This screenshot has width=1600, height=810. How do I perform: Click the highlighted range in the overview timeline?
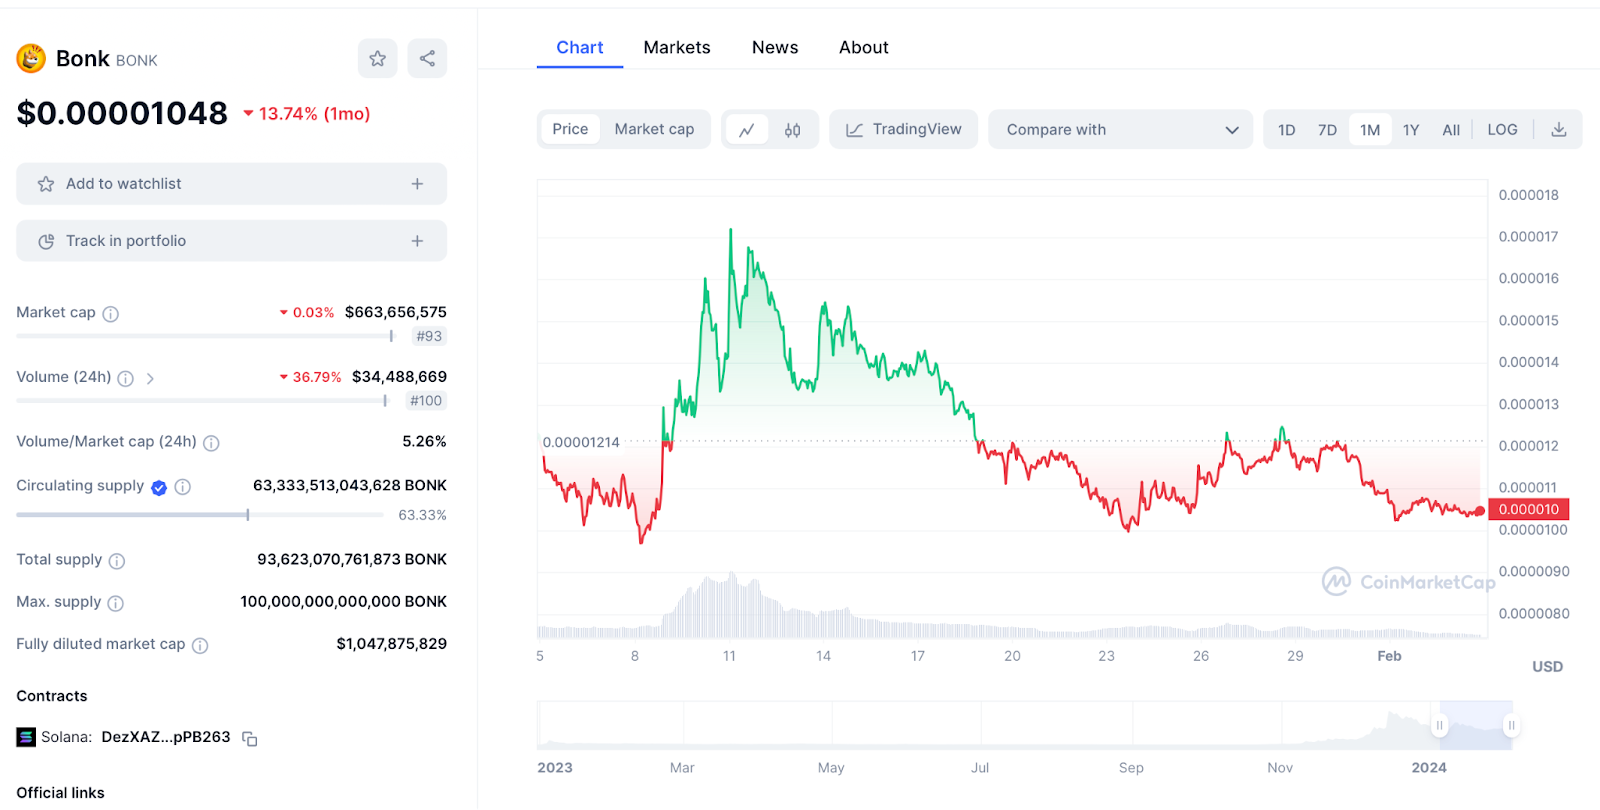click(1475, 726)
